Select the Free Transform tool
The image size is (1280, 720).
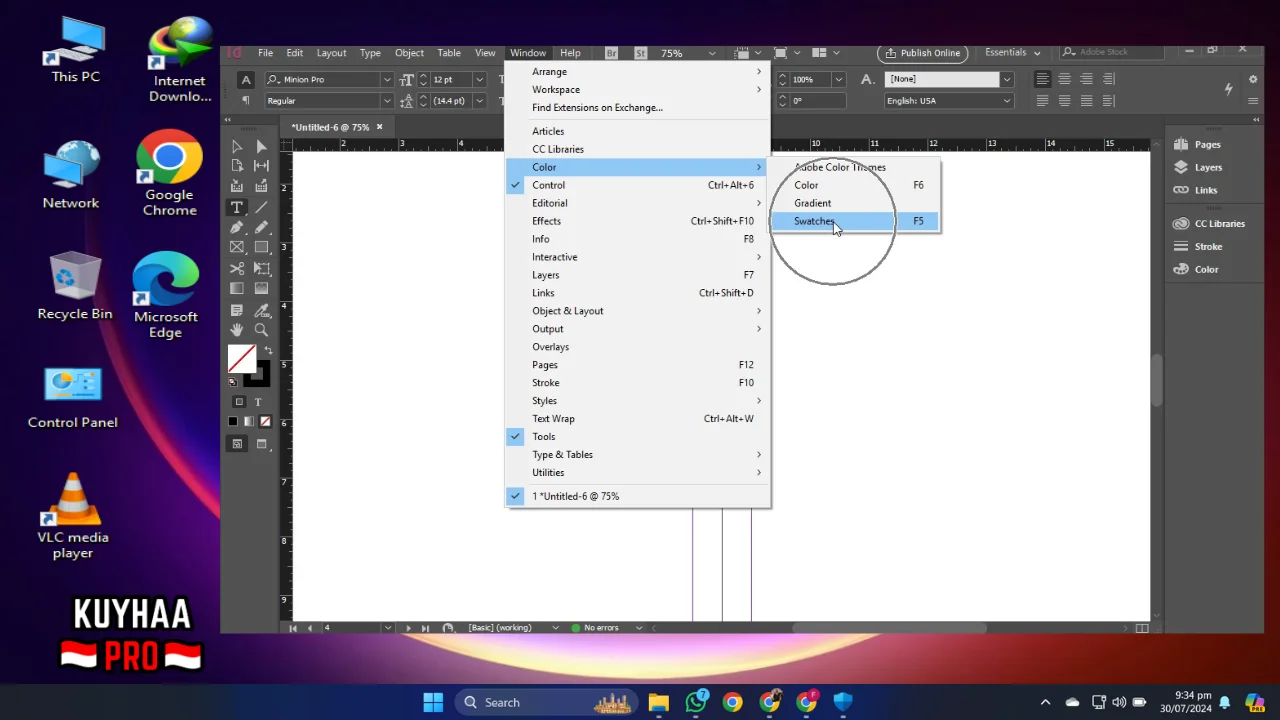[261, 268]
